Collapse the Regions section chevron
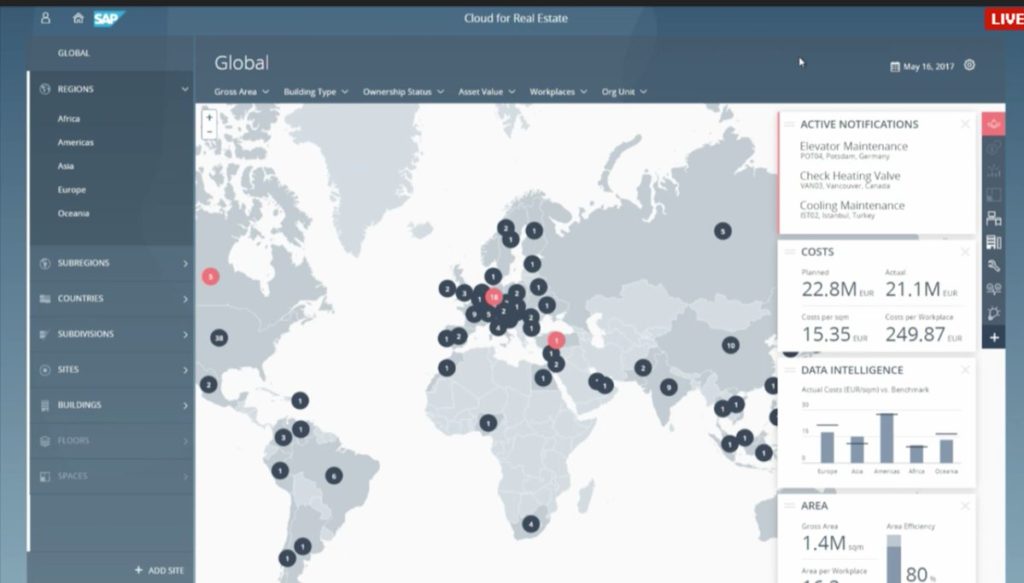The width and height of the screenshot is (1024, 583). pyautogui.click(x=185, y=89)
